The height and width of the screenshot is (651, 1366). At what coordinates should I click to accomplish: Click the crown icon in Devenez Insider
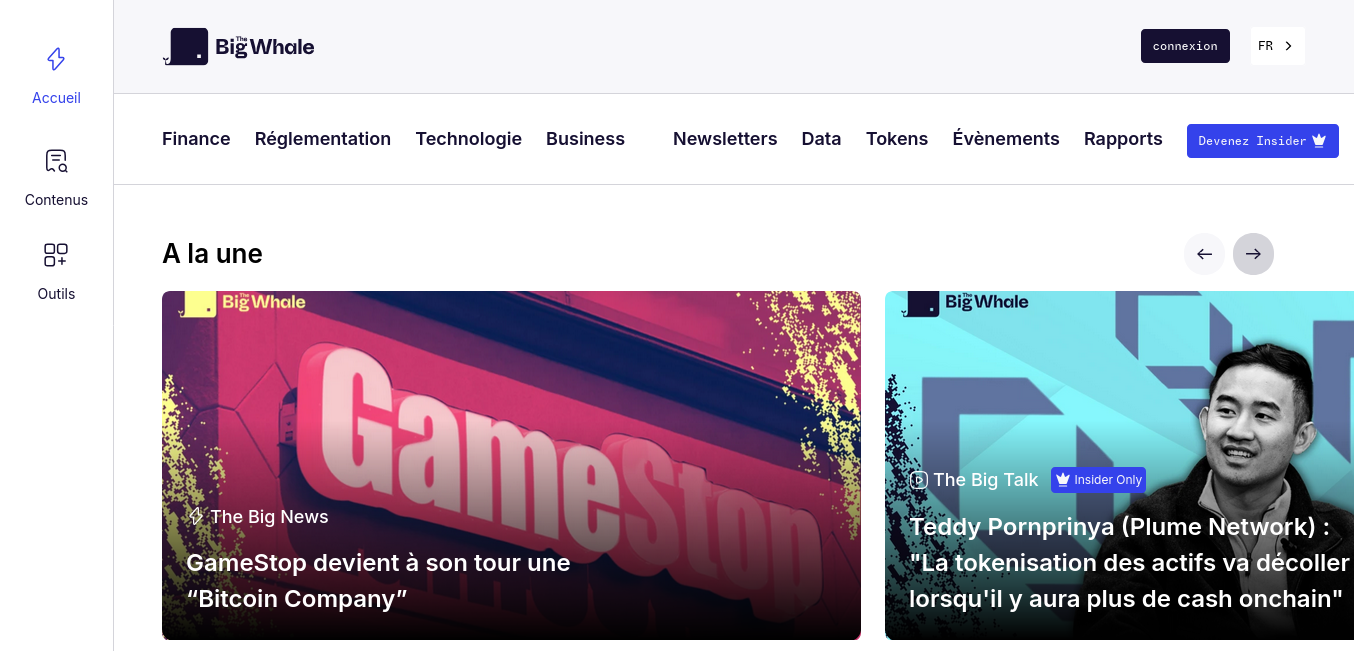click(x=1319, y=141)
